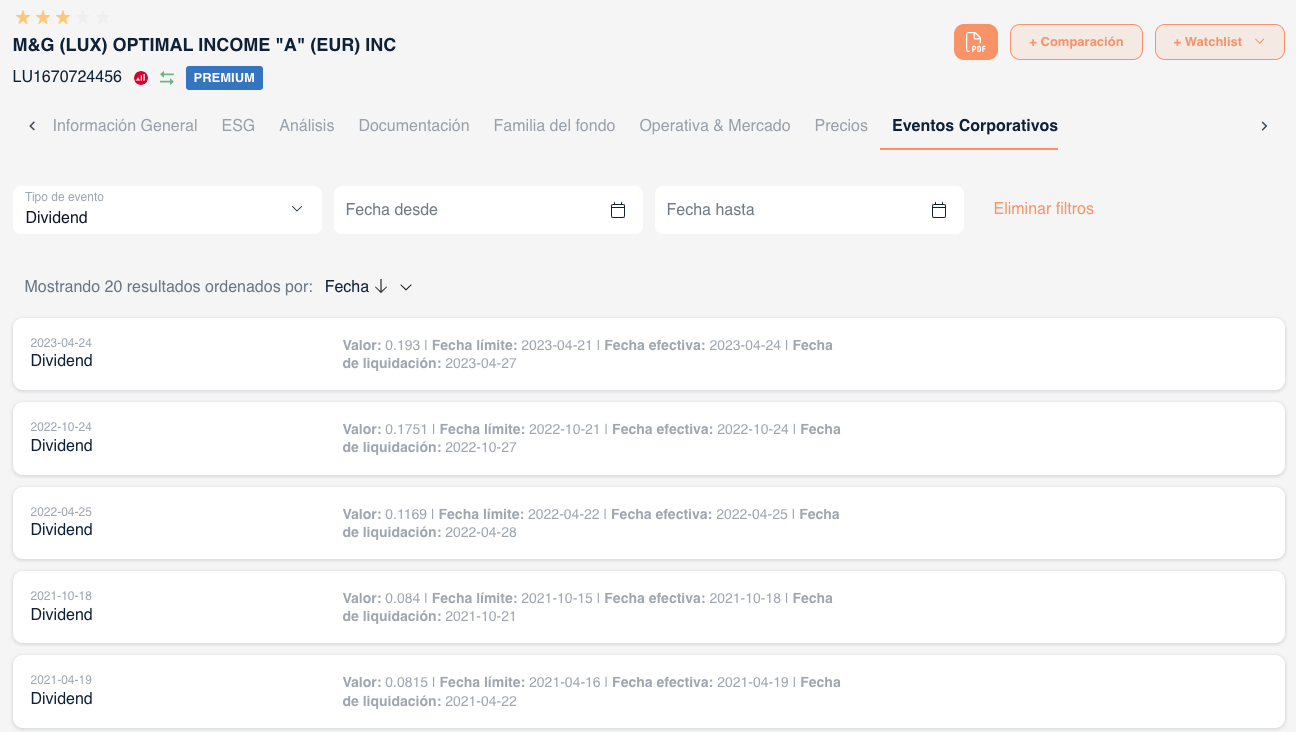
Task: Go to the Análisis tab
Action: click(307, 126)
